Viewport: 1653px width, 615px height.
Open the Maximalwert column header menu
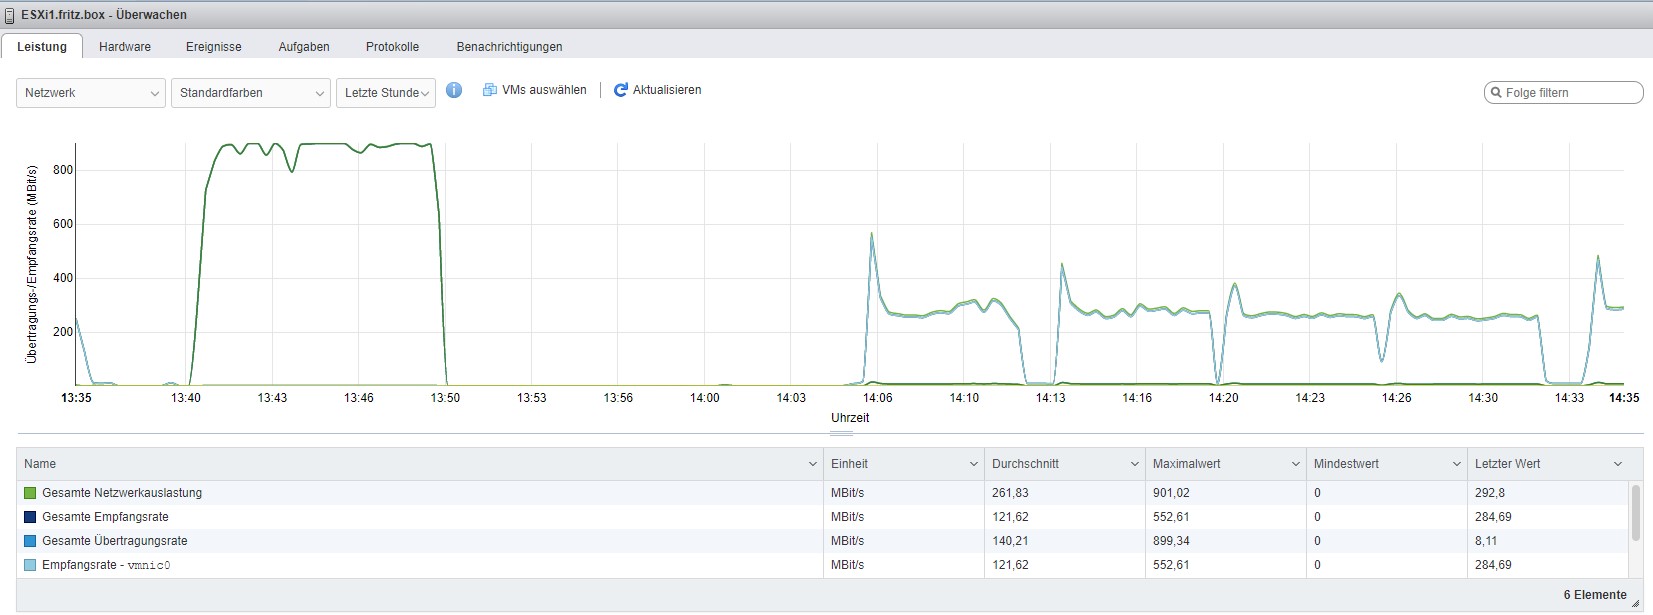(x=1295, y=464)
